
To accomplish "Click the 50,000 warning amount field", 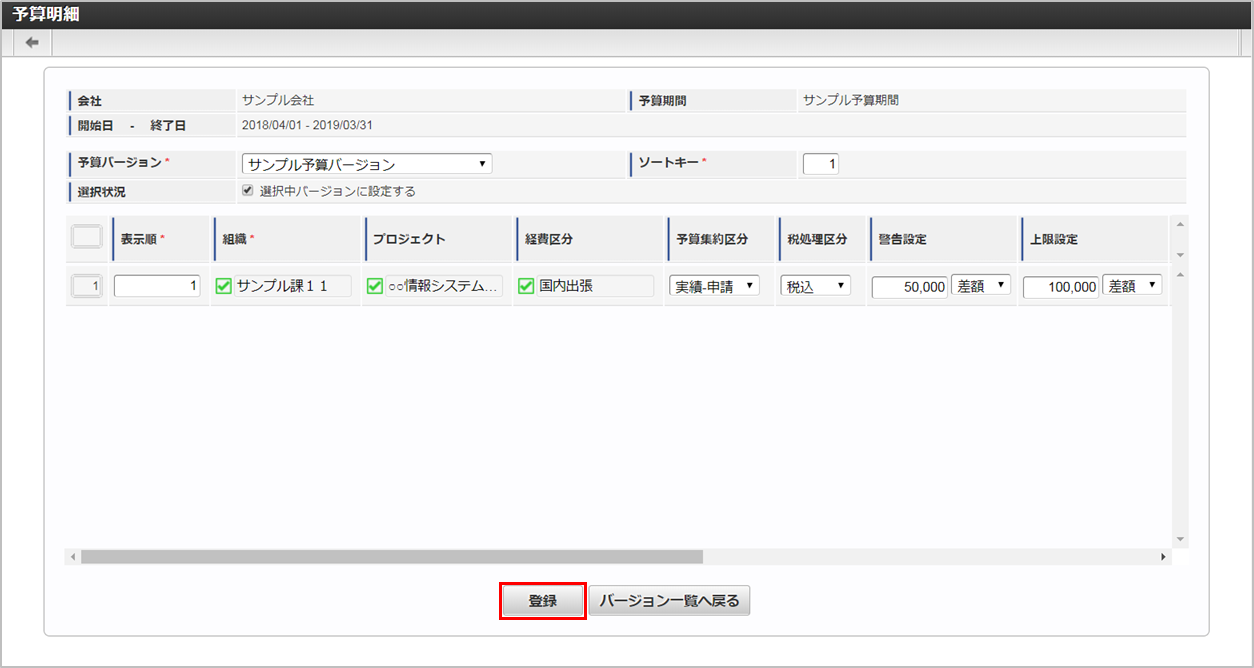I will [x=910, y=287].
